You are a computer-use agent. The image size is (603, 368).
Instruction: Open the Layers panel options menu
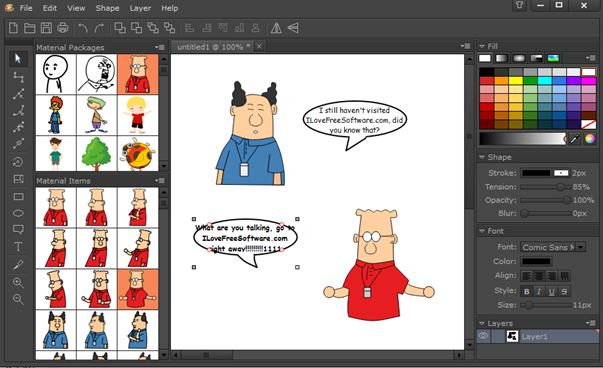591,323
